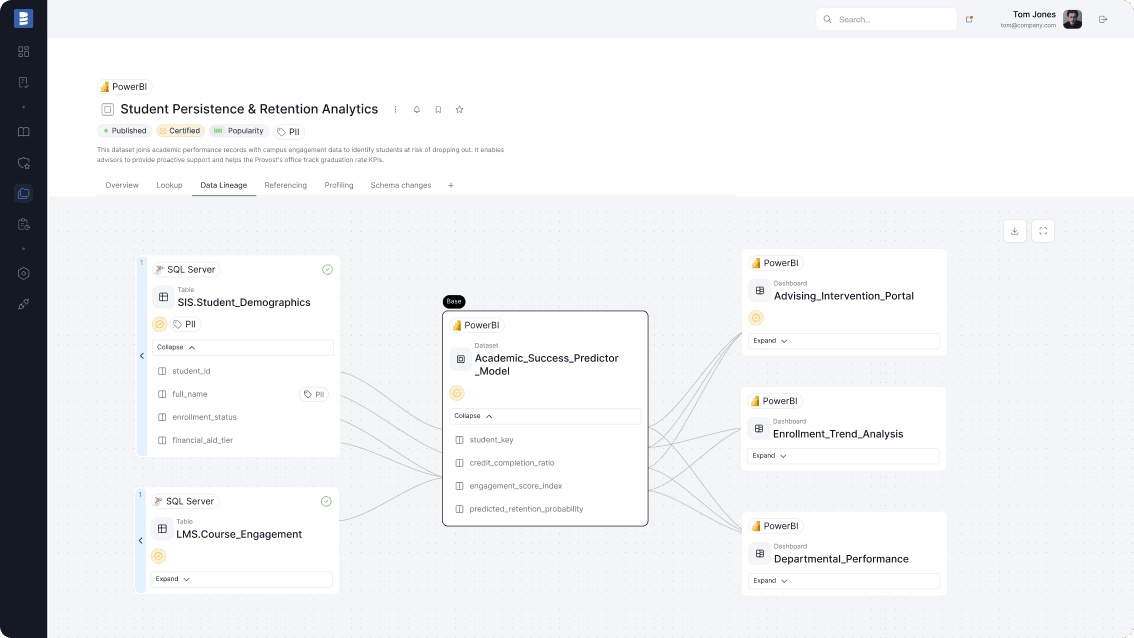Download the lineage diagram
Viewport: 1134px width, 638px height.
pyautogui.click(x=1014, y=230)
